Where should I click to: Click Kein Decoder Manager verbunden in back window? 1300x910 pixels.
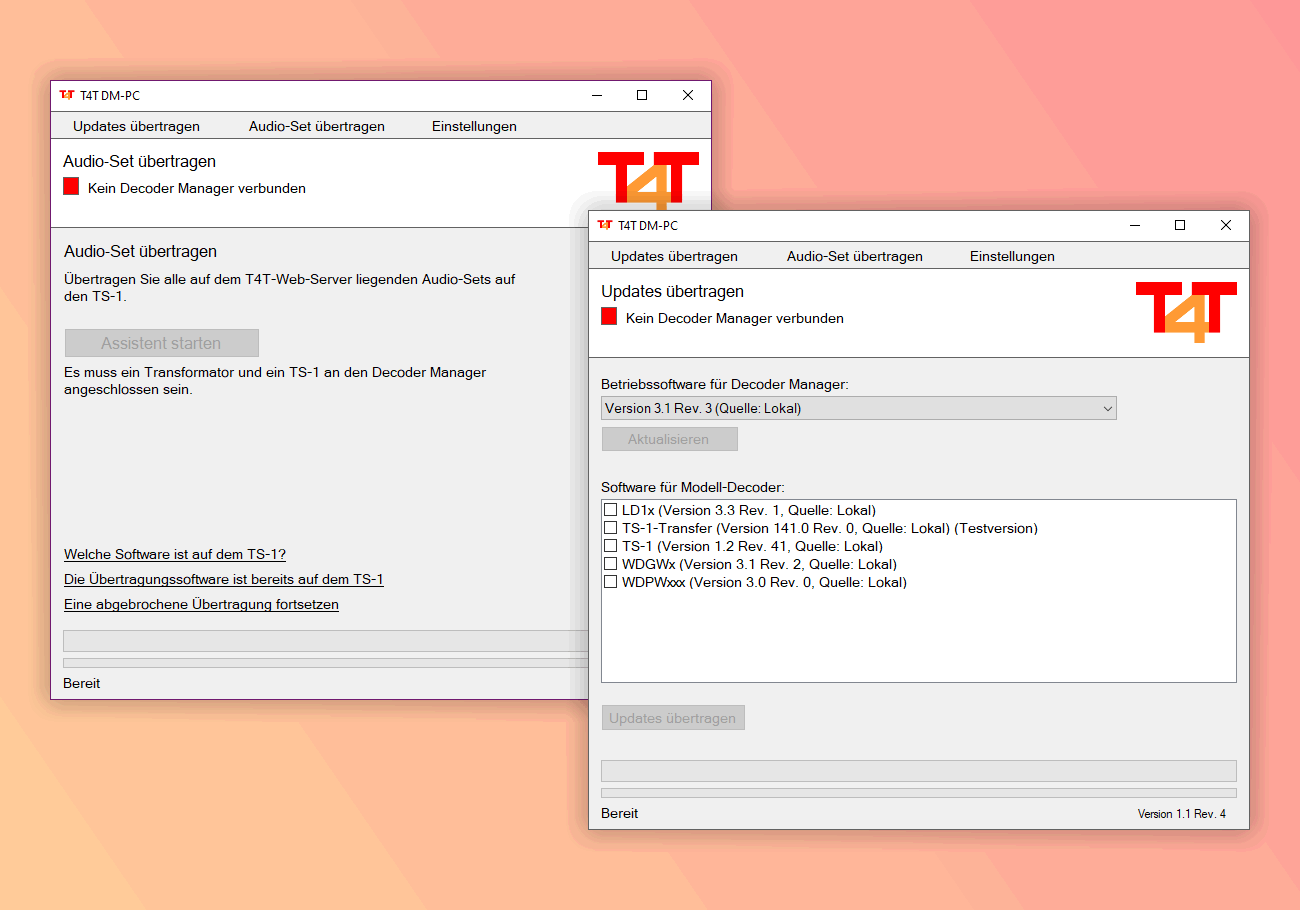[x=197, y=188]
